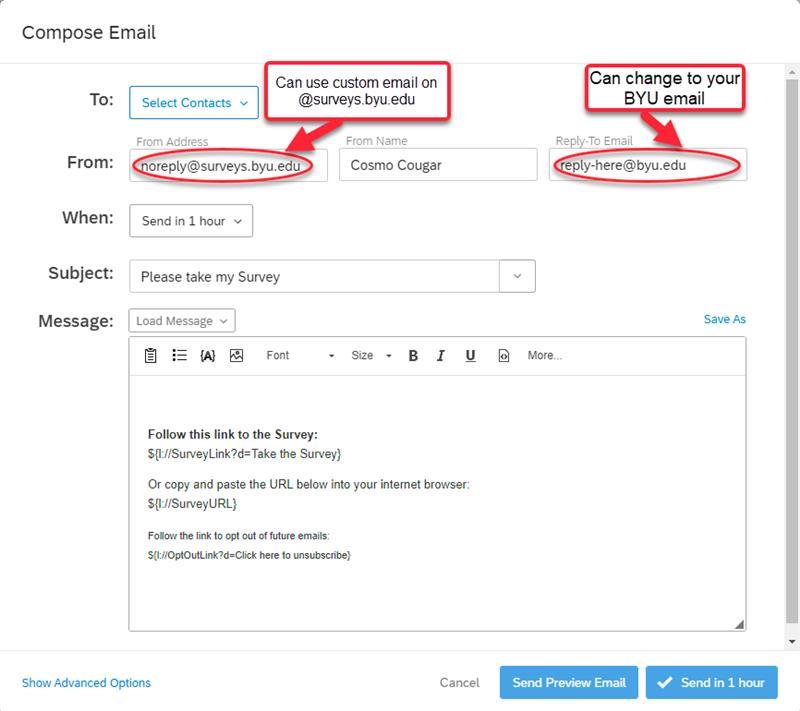800x711 pixels.
Task: Open the source code view icon
Action: click(503, 355)
